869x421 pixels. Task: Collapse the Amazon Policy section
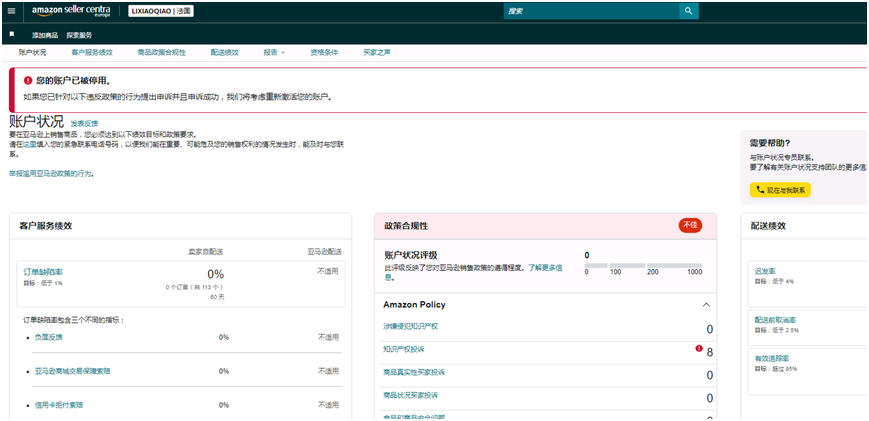(706, 305)
